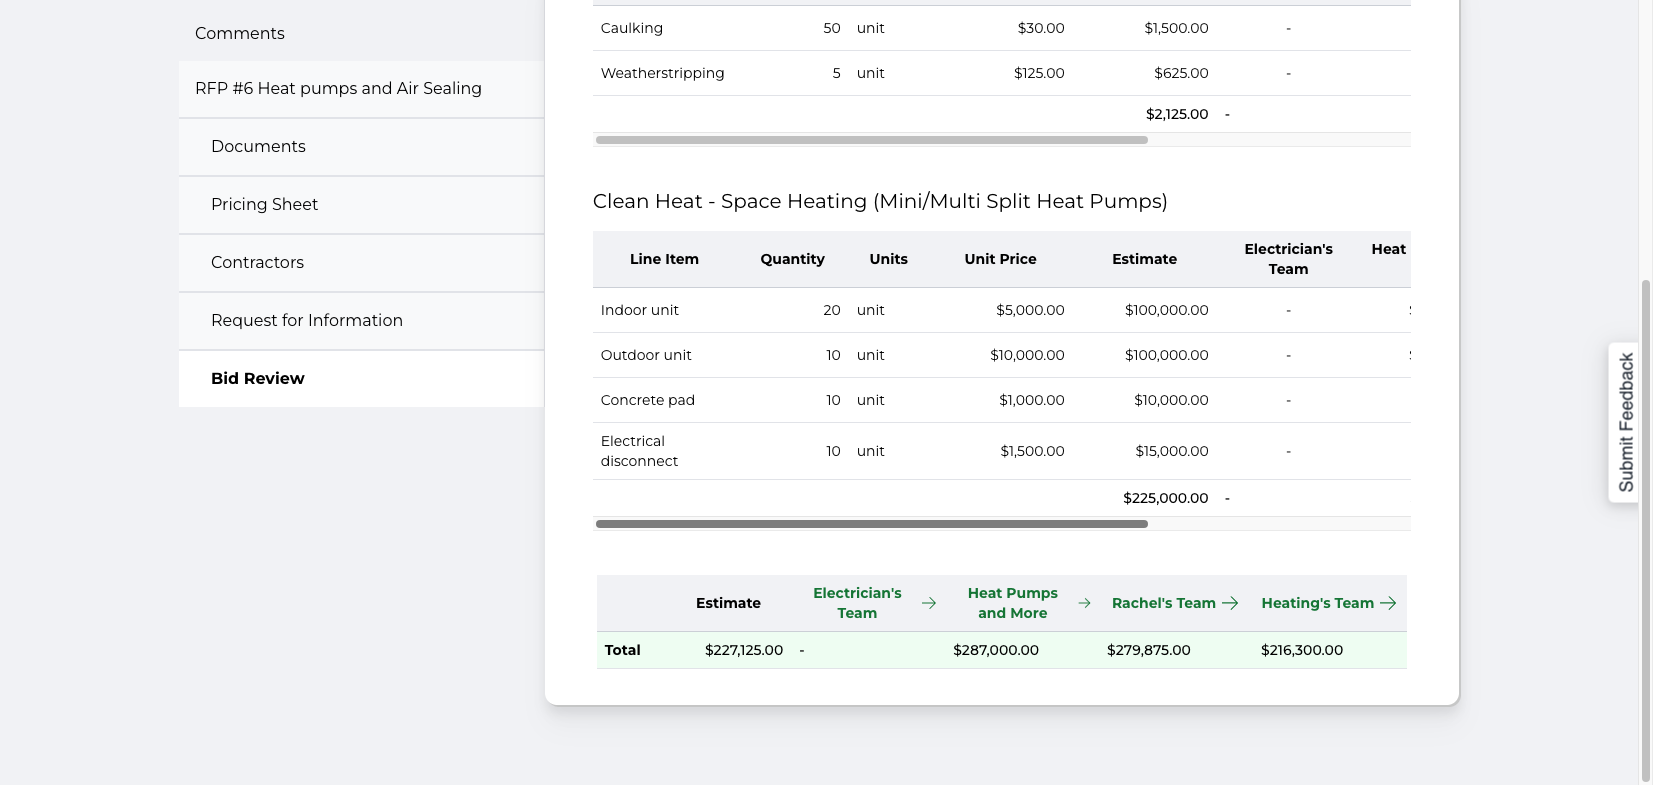Click the quantity 50 for Caulking
Viewport: 1653px width, 785px height.
pos(832,28)
